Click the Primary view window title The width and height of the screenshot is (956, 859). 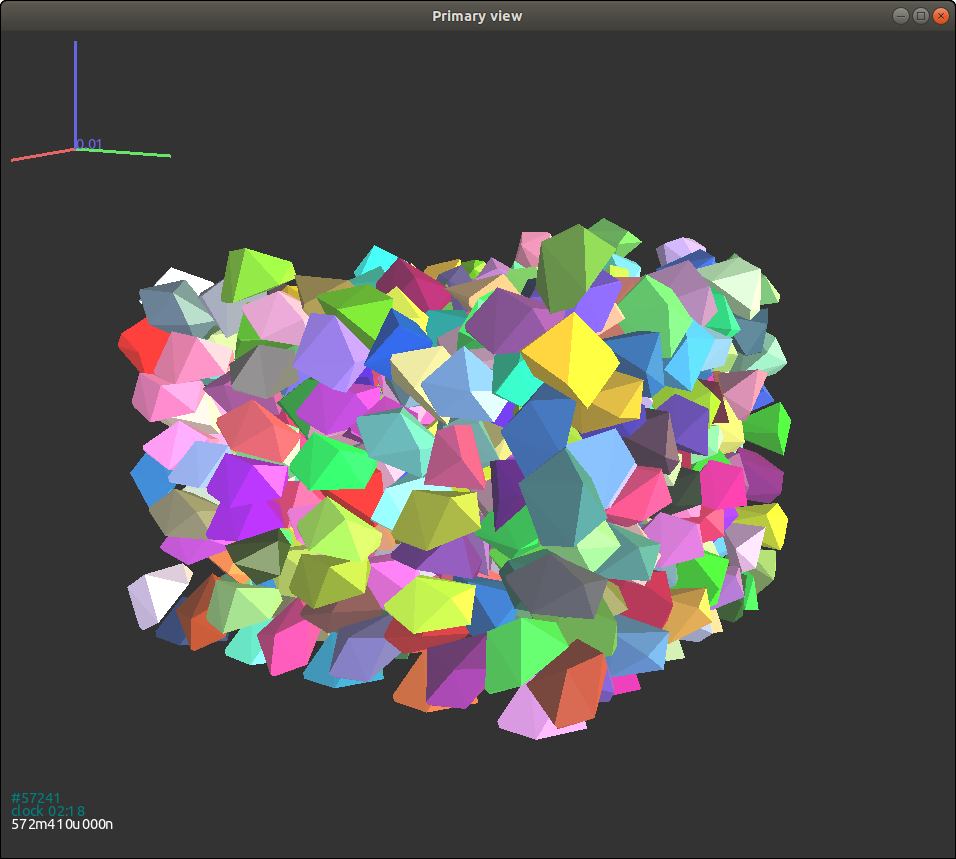[x=477, y=16]
